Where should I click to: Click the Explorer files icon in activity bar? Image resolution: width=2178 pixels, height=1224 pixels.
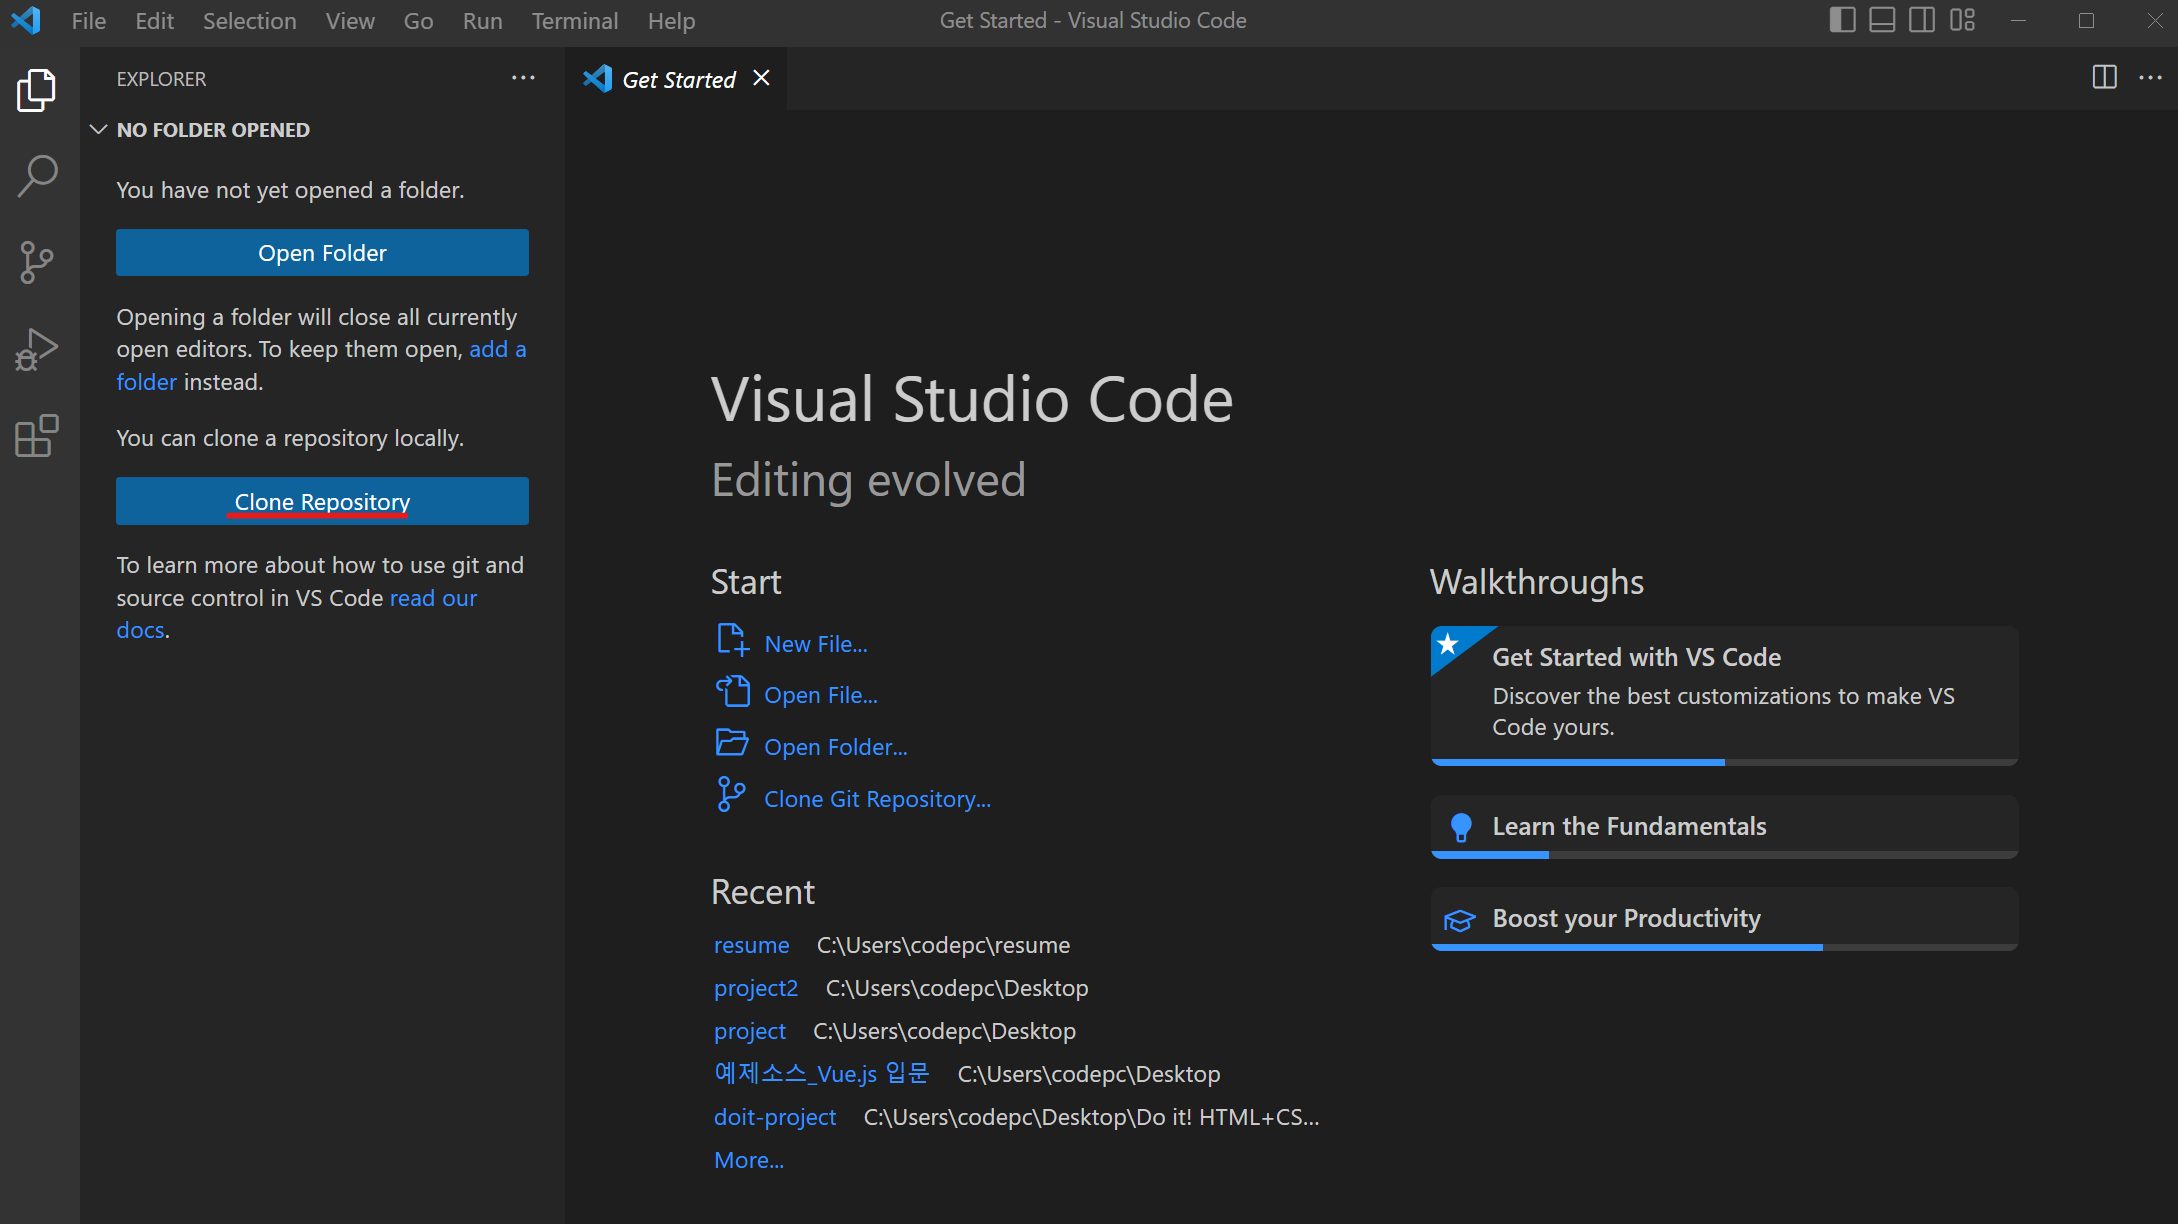click(38, 91)
